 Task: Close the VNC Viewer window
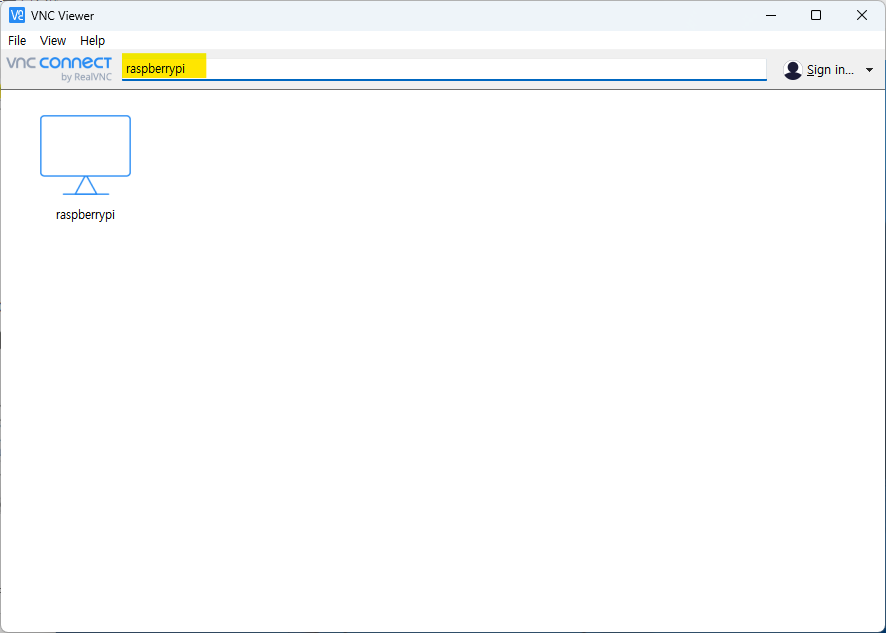click(862, 15)
